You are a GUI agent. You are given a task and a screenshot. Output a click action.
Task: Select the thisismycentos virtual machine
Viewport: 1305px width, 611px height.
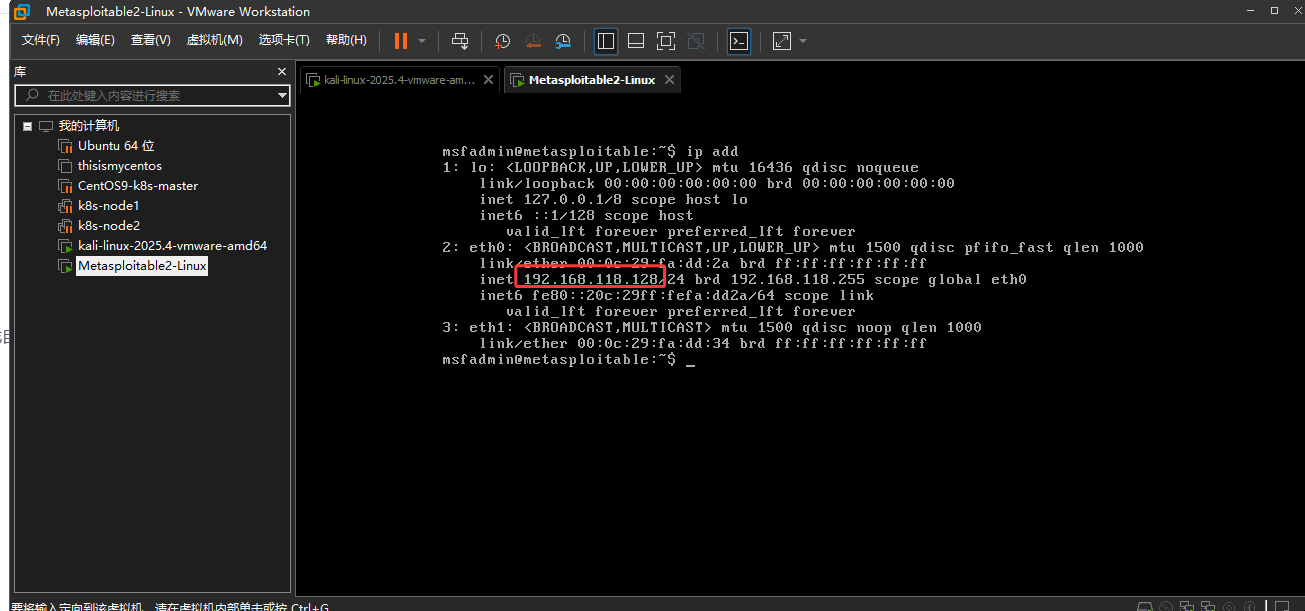[x=119, y=166]
